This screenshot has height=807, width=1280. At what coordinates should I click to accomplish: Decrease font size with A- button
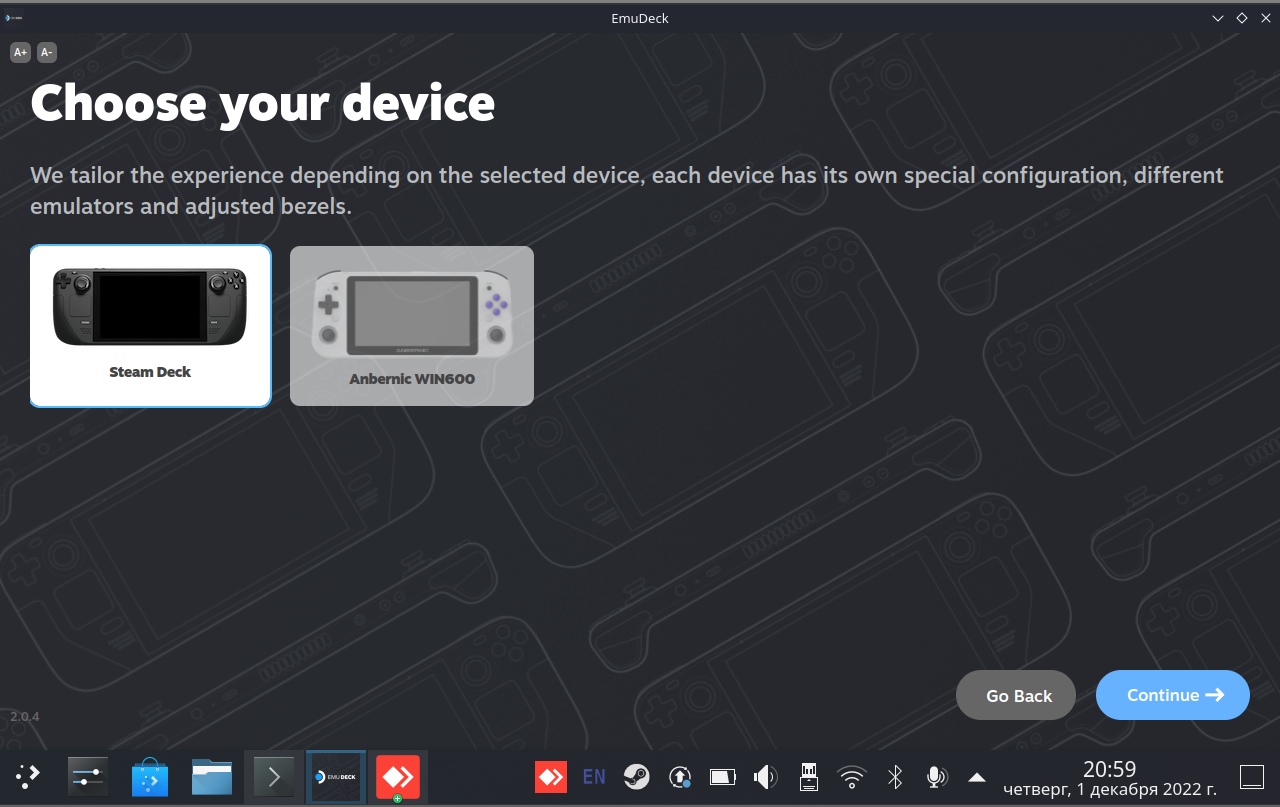point(47,52)
